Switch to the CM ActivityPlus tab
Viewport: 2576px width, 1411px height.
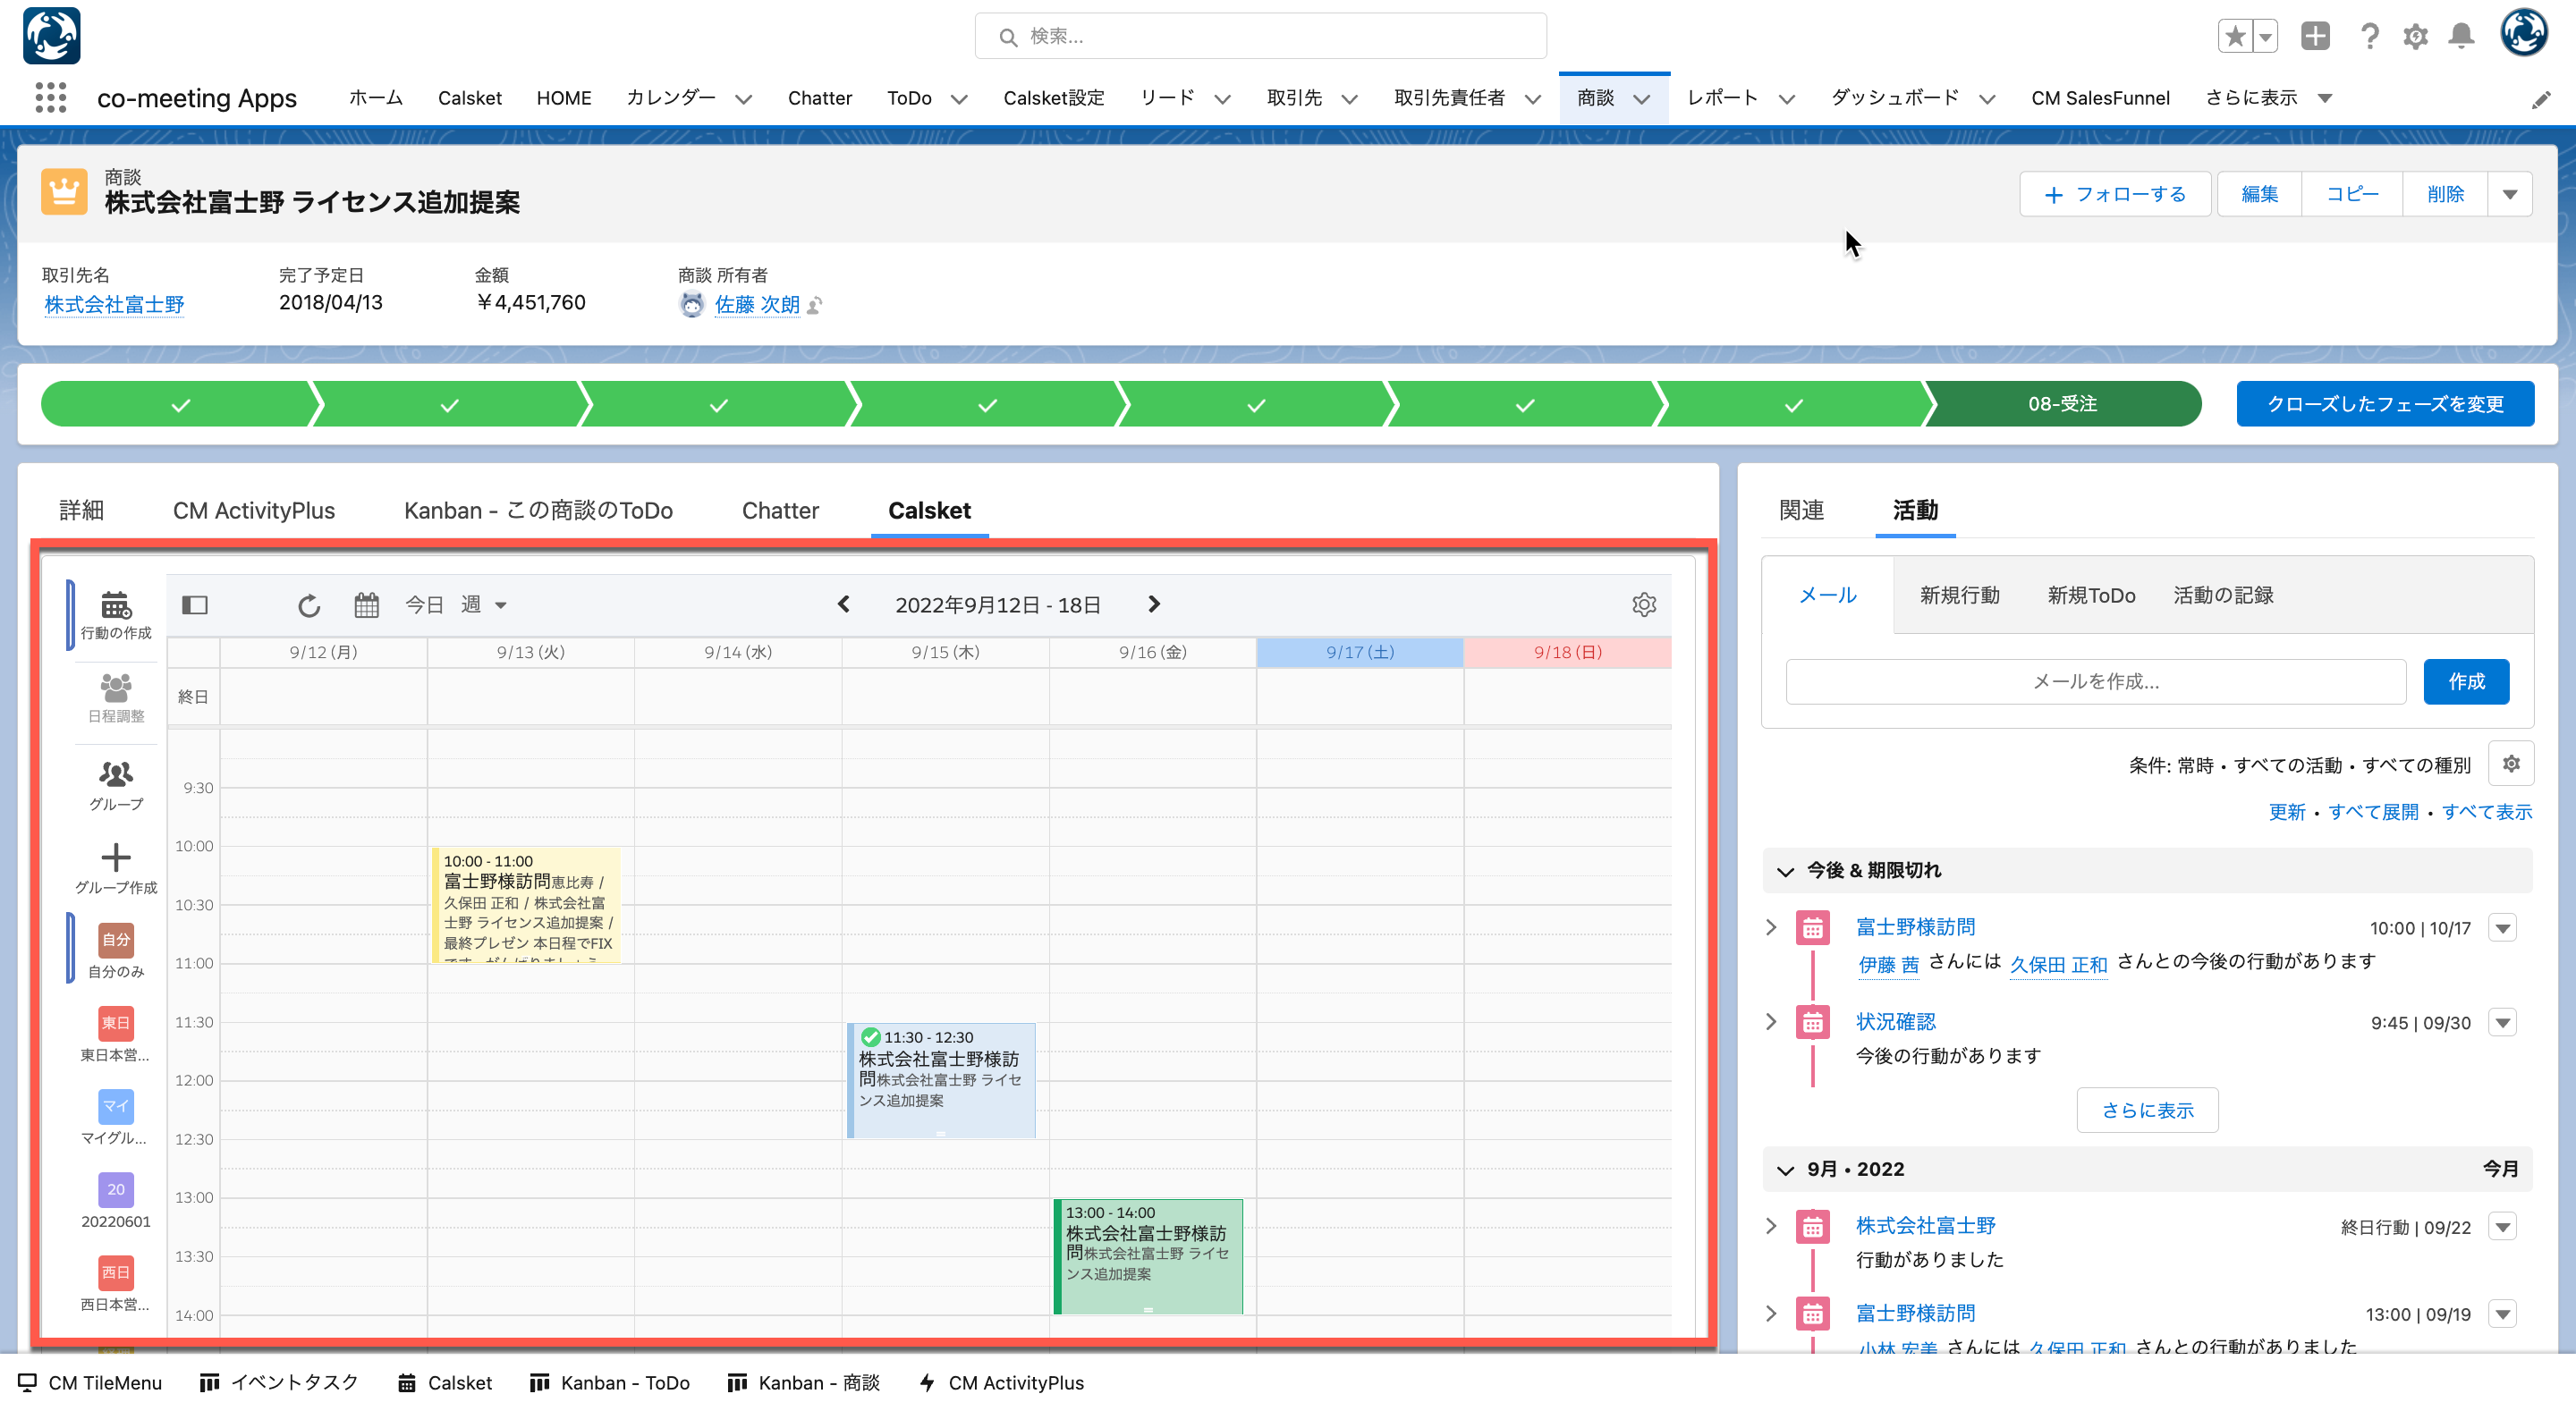(254, 511)
